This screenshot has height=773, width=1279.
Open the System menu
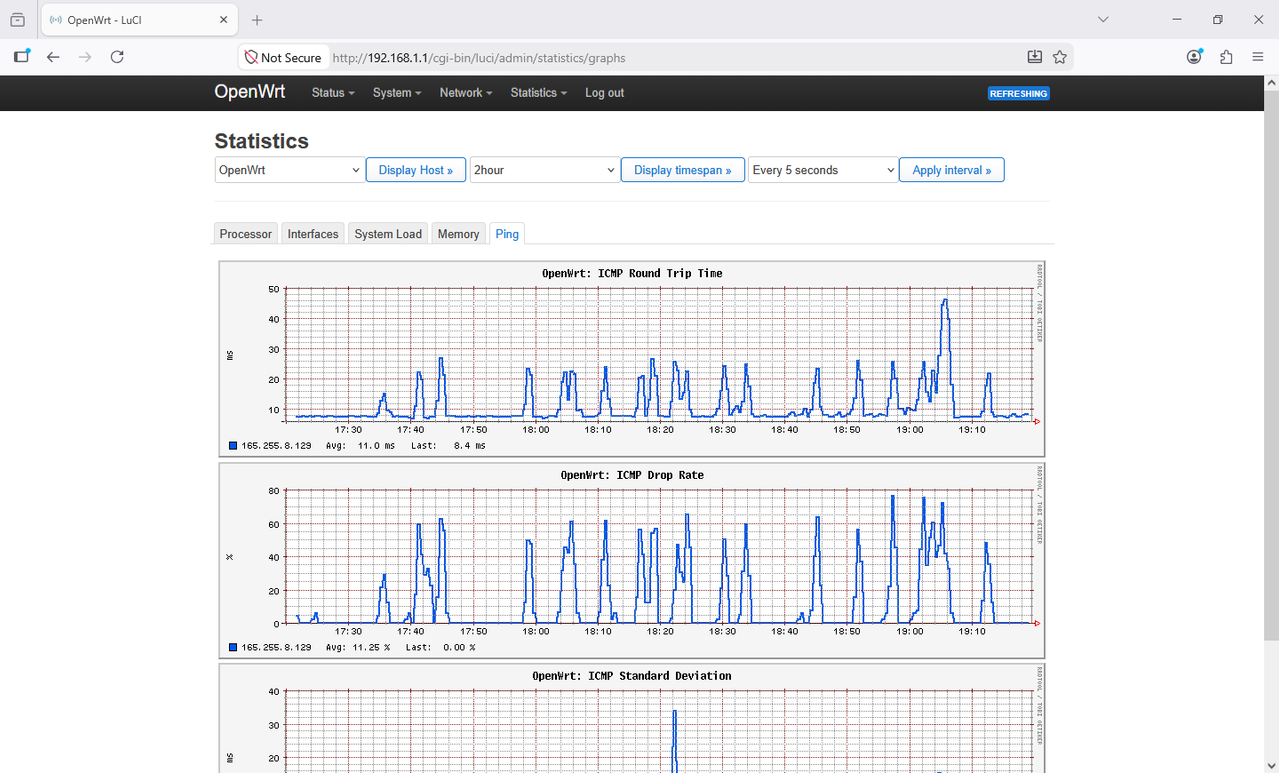click(x=397, y=93)
